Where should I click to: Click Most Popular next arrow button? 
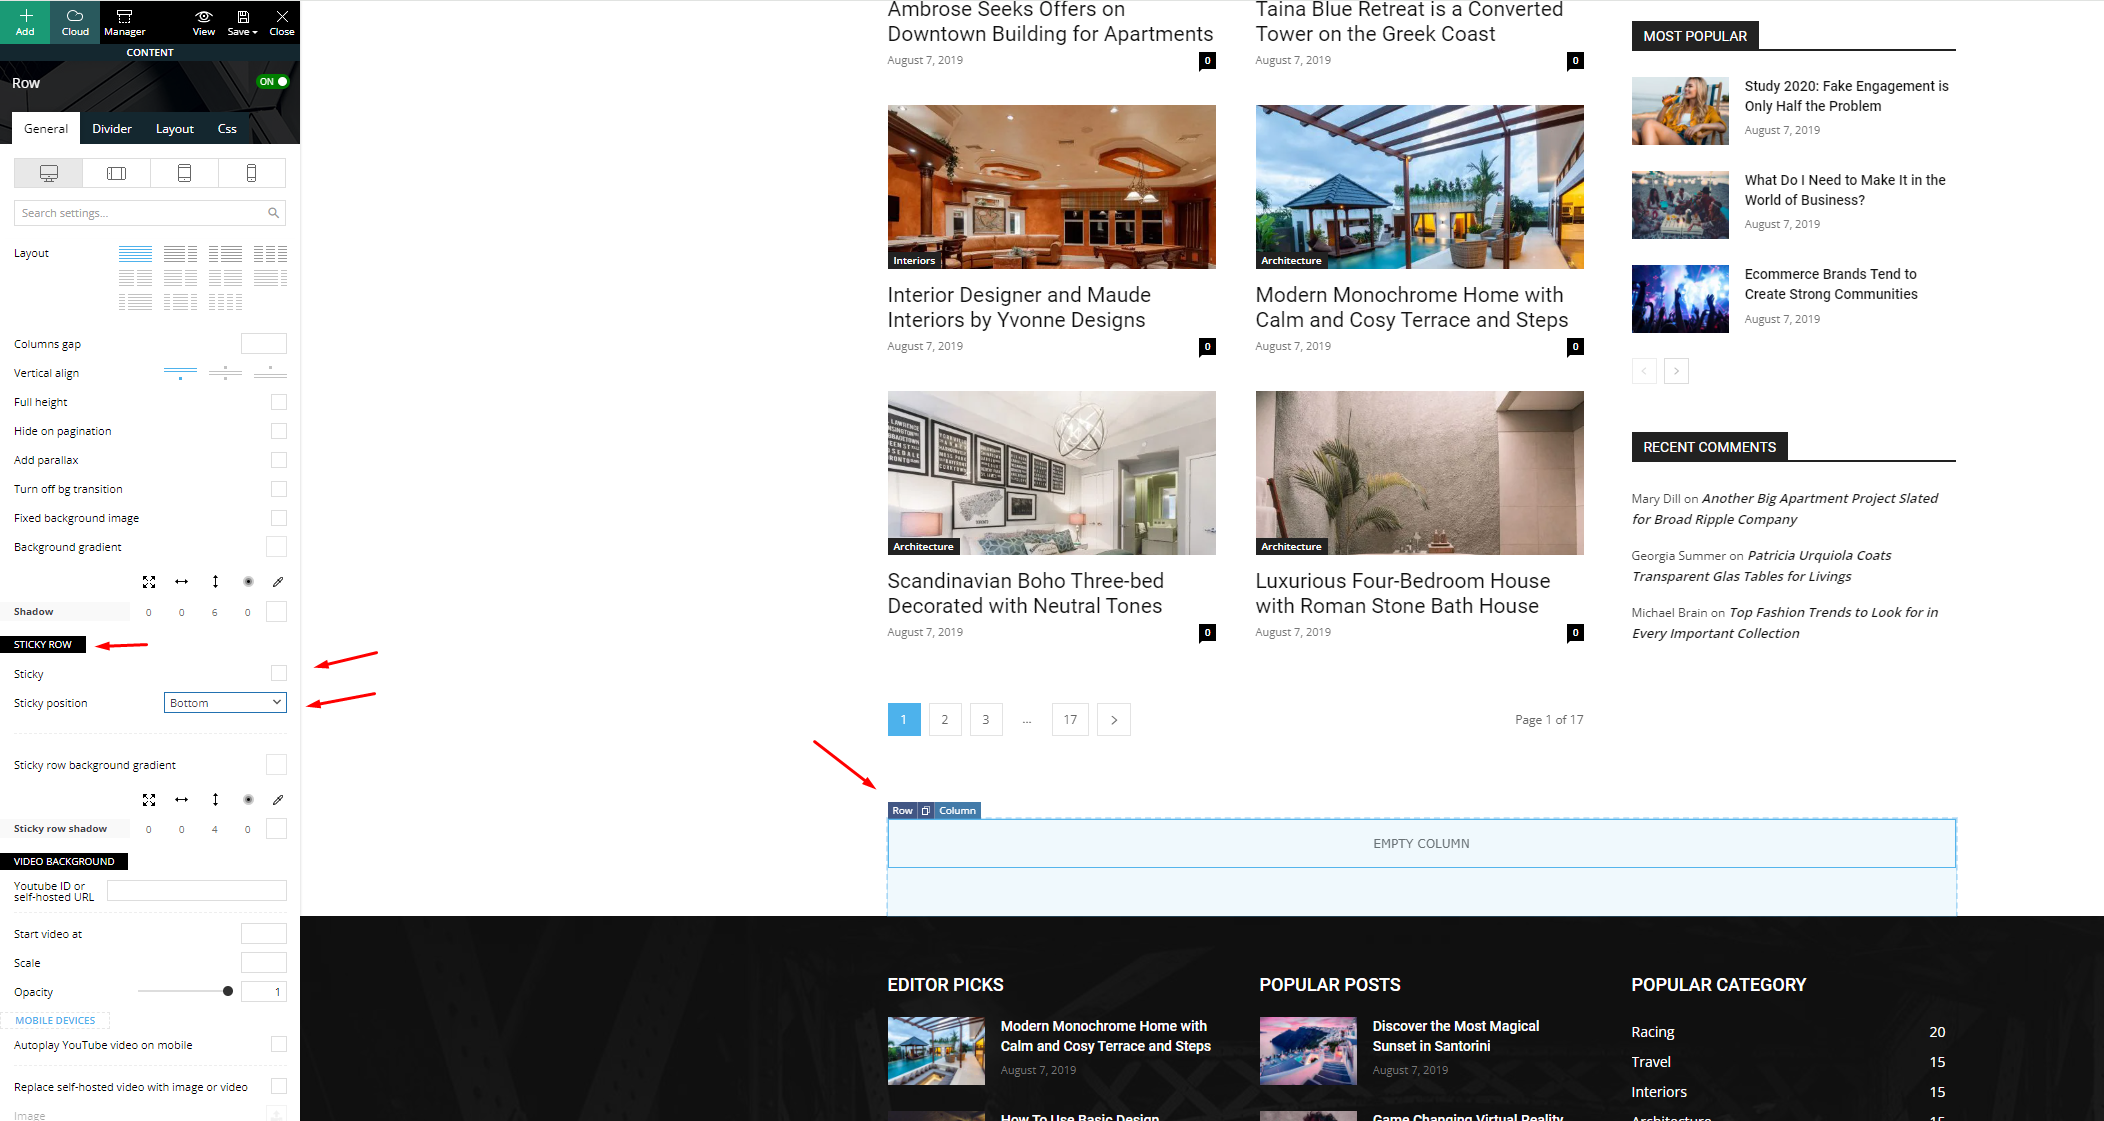pyautogui.click(x=1676, y=371)
